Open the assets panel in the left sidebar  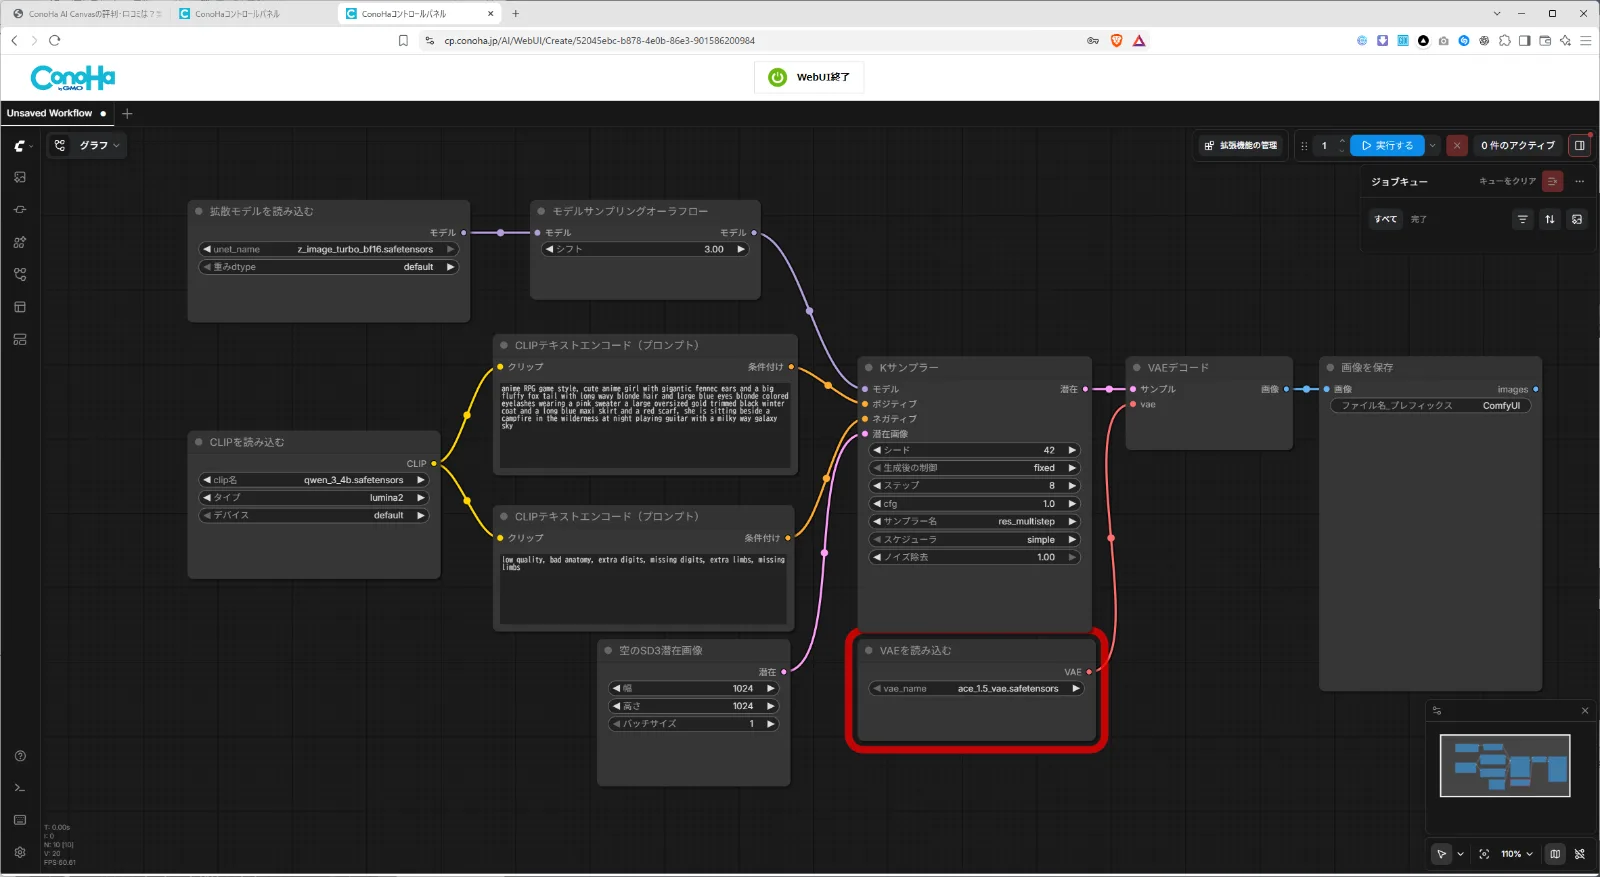pos(20,177)
